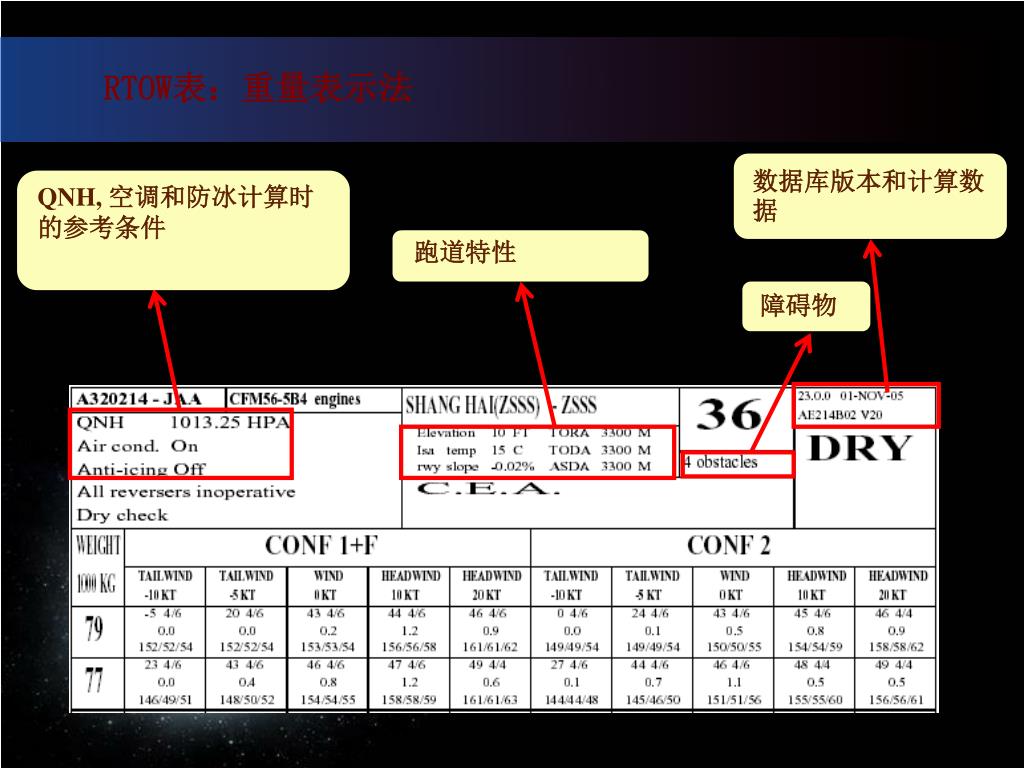Viewport: 1024px width, 768px height.
Task: Select the 'rwy slope -0.02%' entry
Action: tap(475, 467)
